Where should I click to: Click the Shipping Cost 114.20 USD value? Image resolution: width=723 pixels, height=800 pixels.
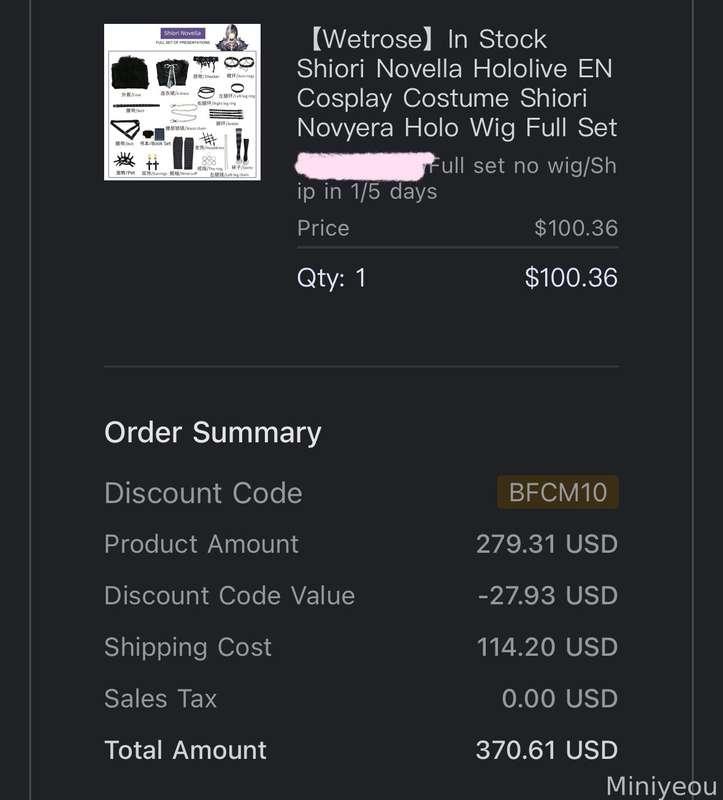click(x=547, y=647)
